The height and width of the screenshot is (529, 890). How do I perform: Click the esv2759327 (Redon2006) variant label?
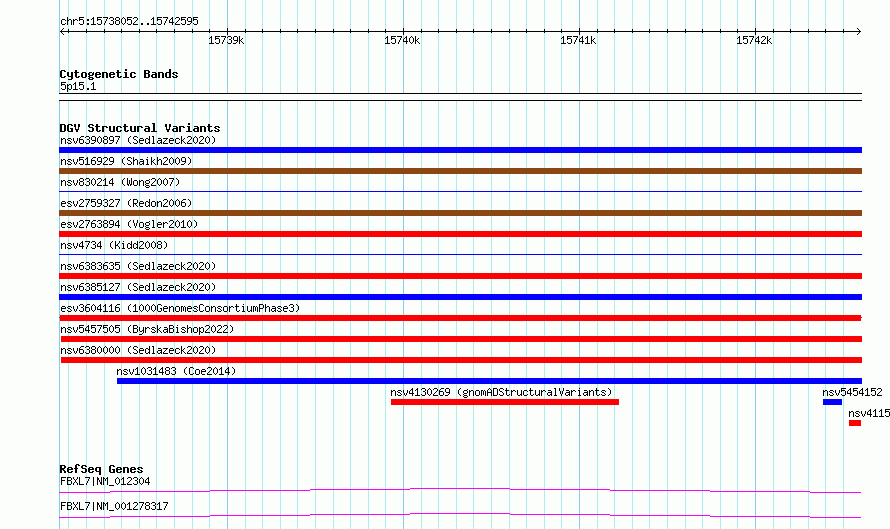point(126,203)
